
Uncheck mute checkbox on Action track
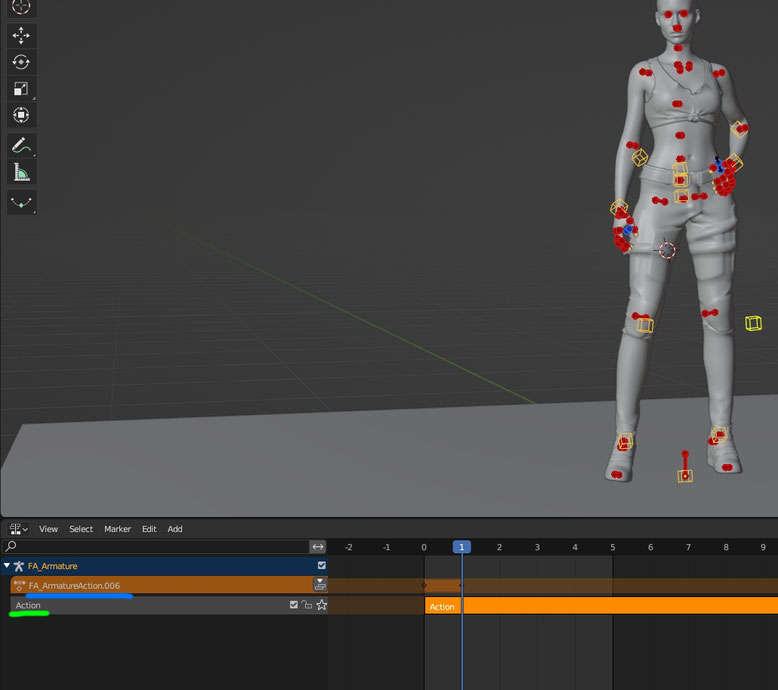point(293,605)
